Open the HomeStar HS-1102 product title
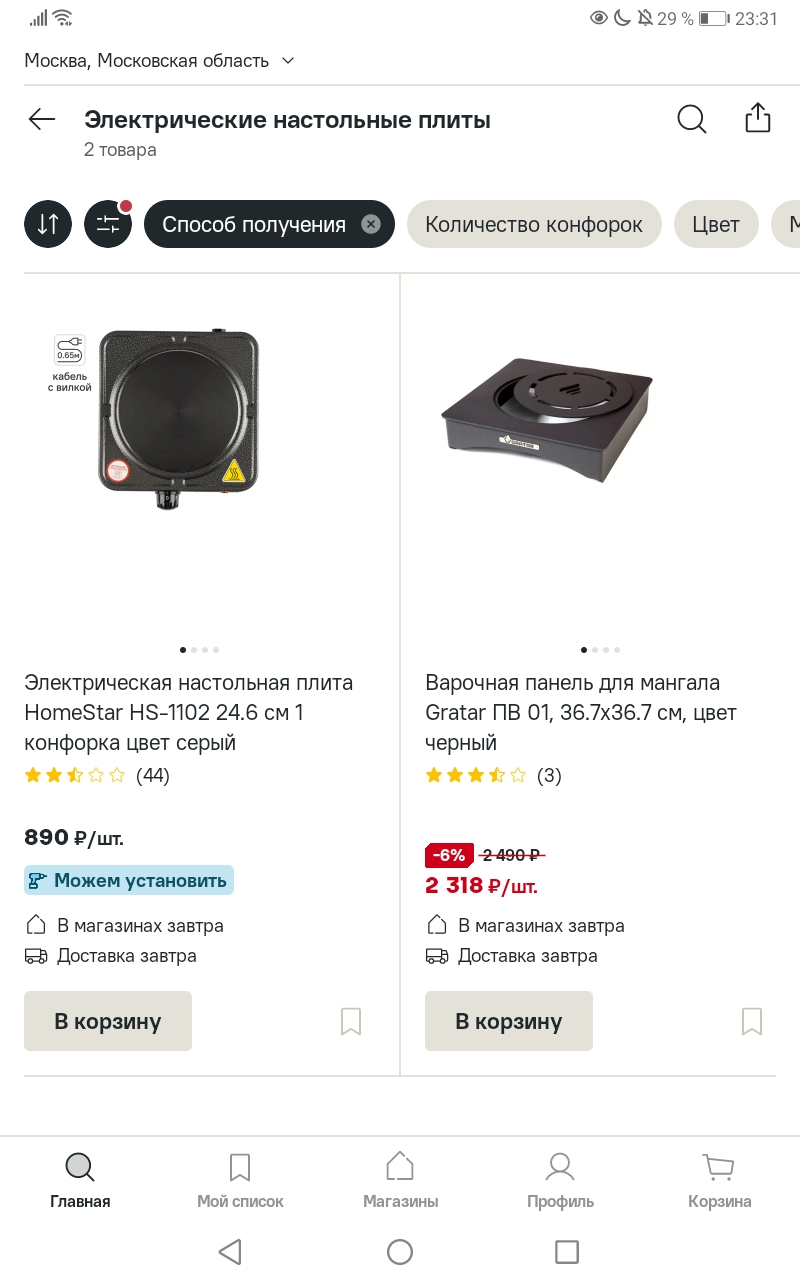This screenshot has height=1280, width=800. [x=190, y=712]
